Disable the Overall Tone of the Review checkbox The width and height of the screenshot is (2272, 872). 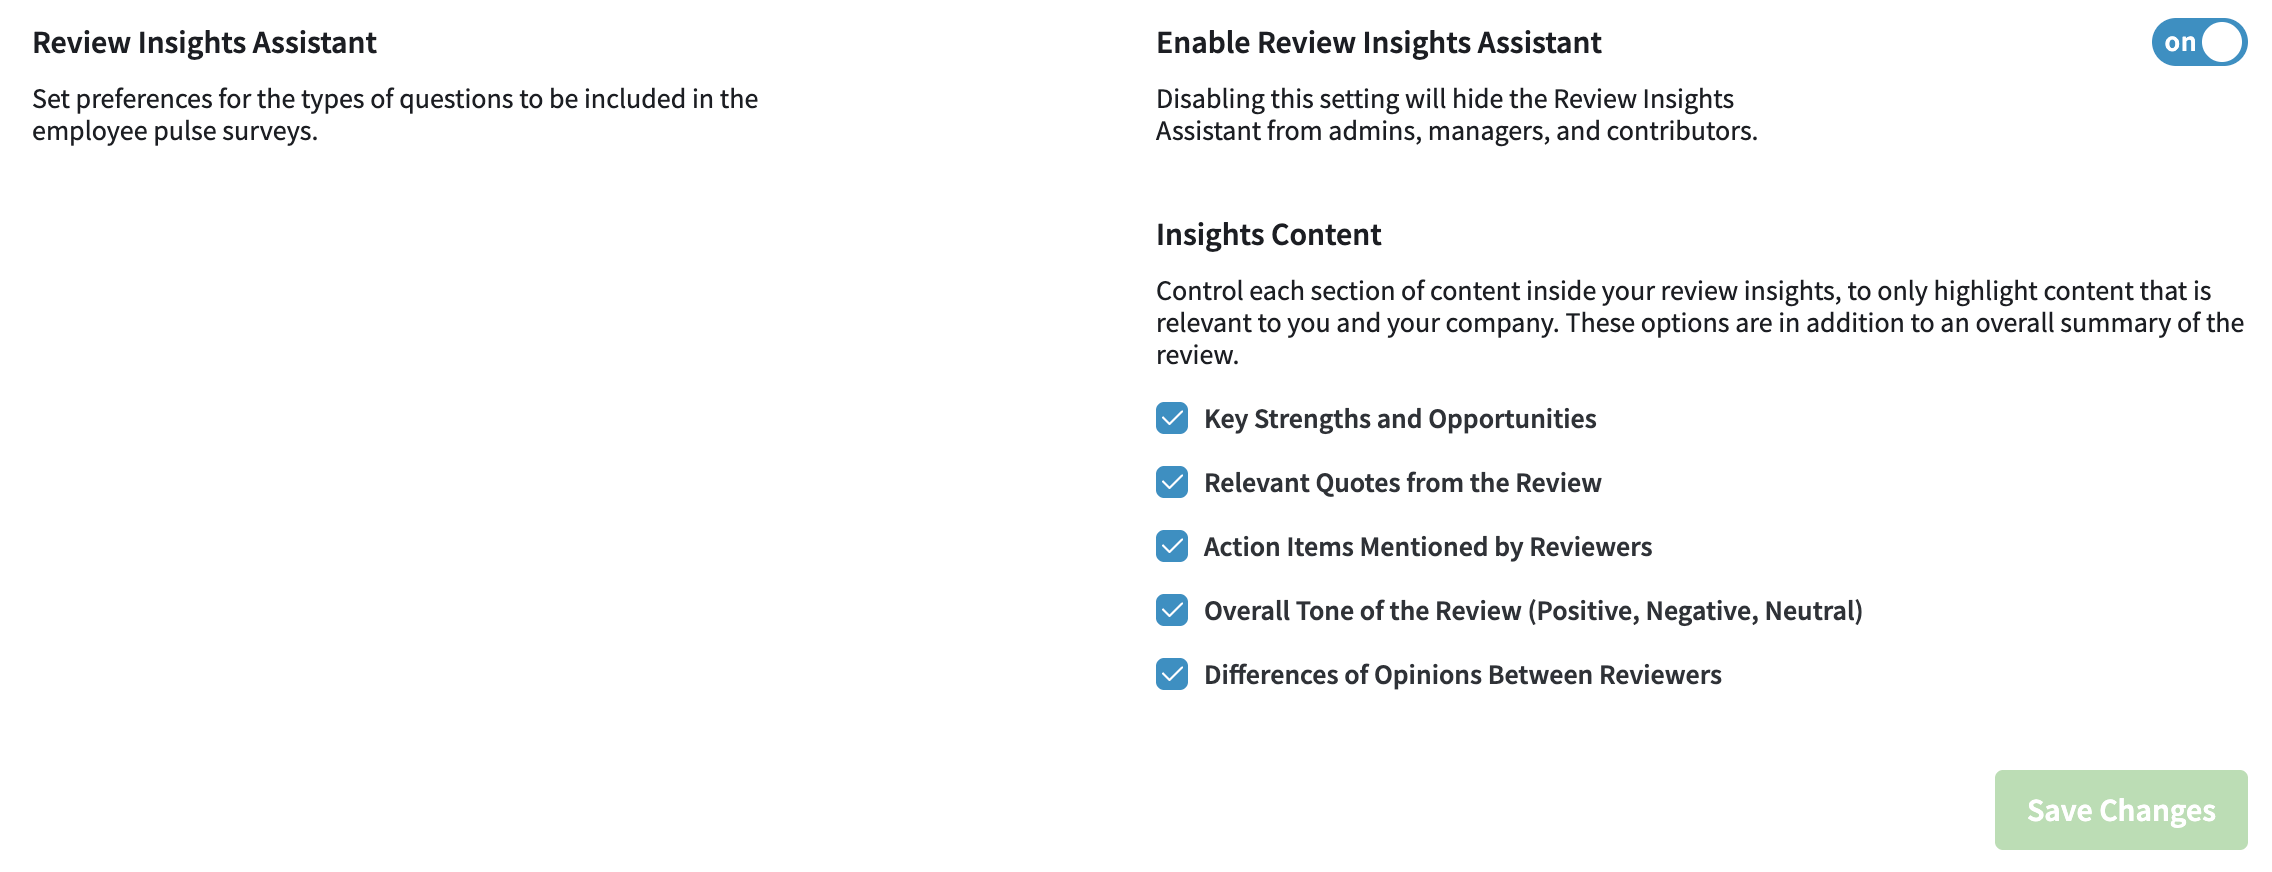coord(1172,610)
